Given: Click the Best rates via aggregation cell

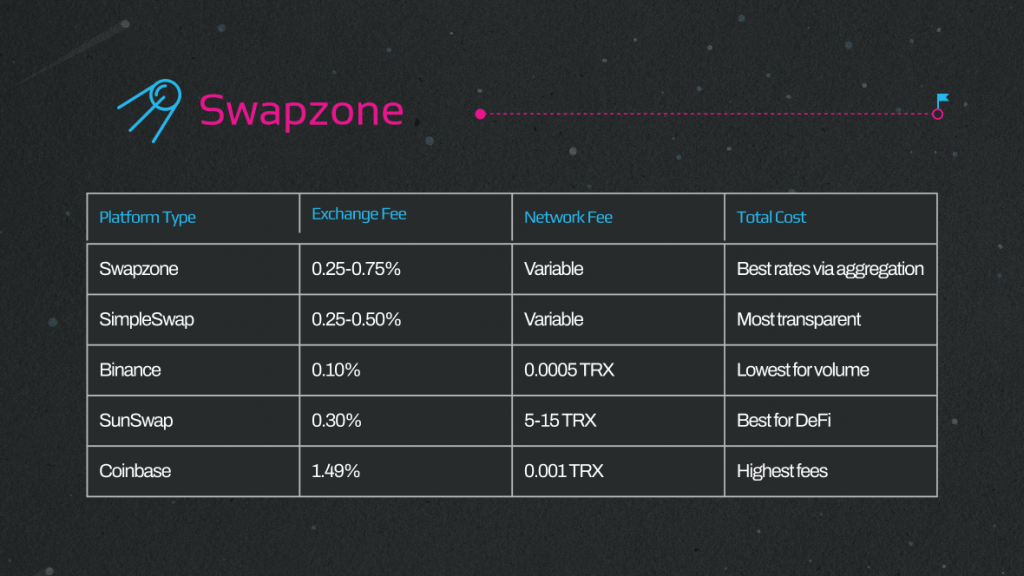Looking at the screenshot, I should tap(831, 269).
